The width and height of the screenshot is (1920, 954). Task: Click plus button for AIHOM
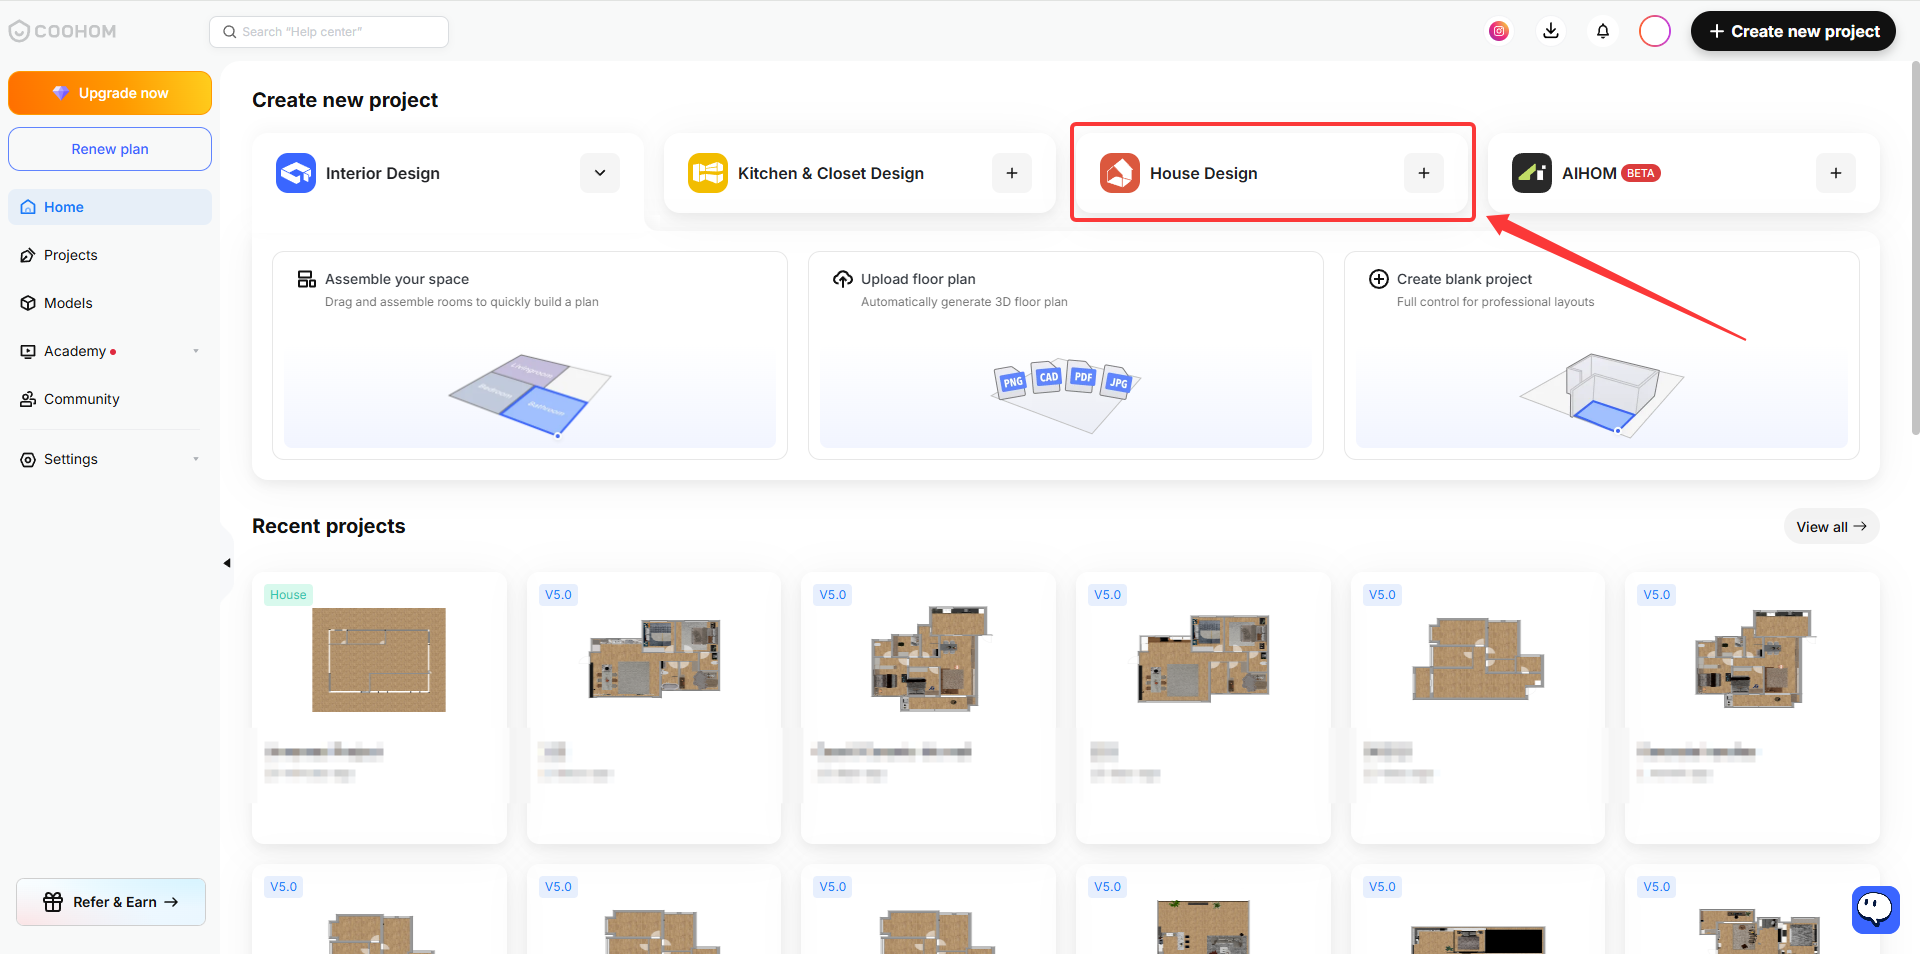1836,173
